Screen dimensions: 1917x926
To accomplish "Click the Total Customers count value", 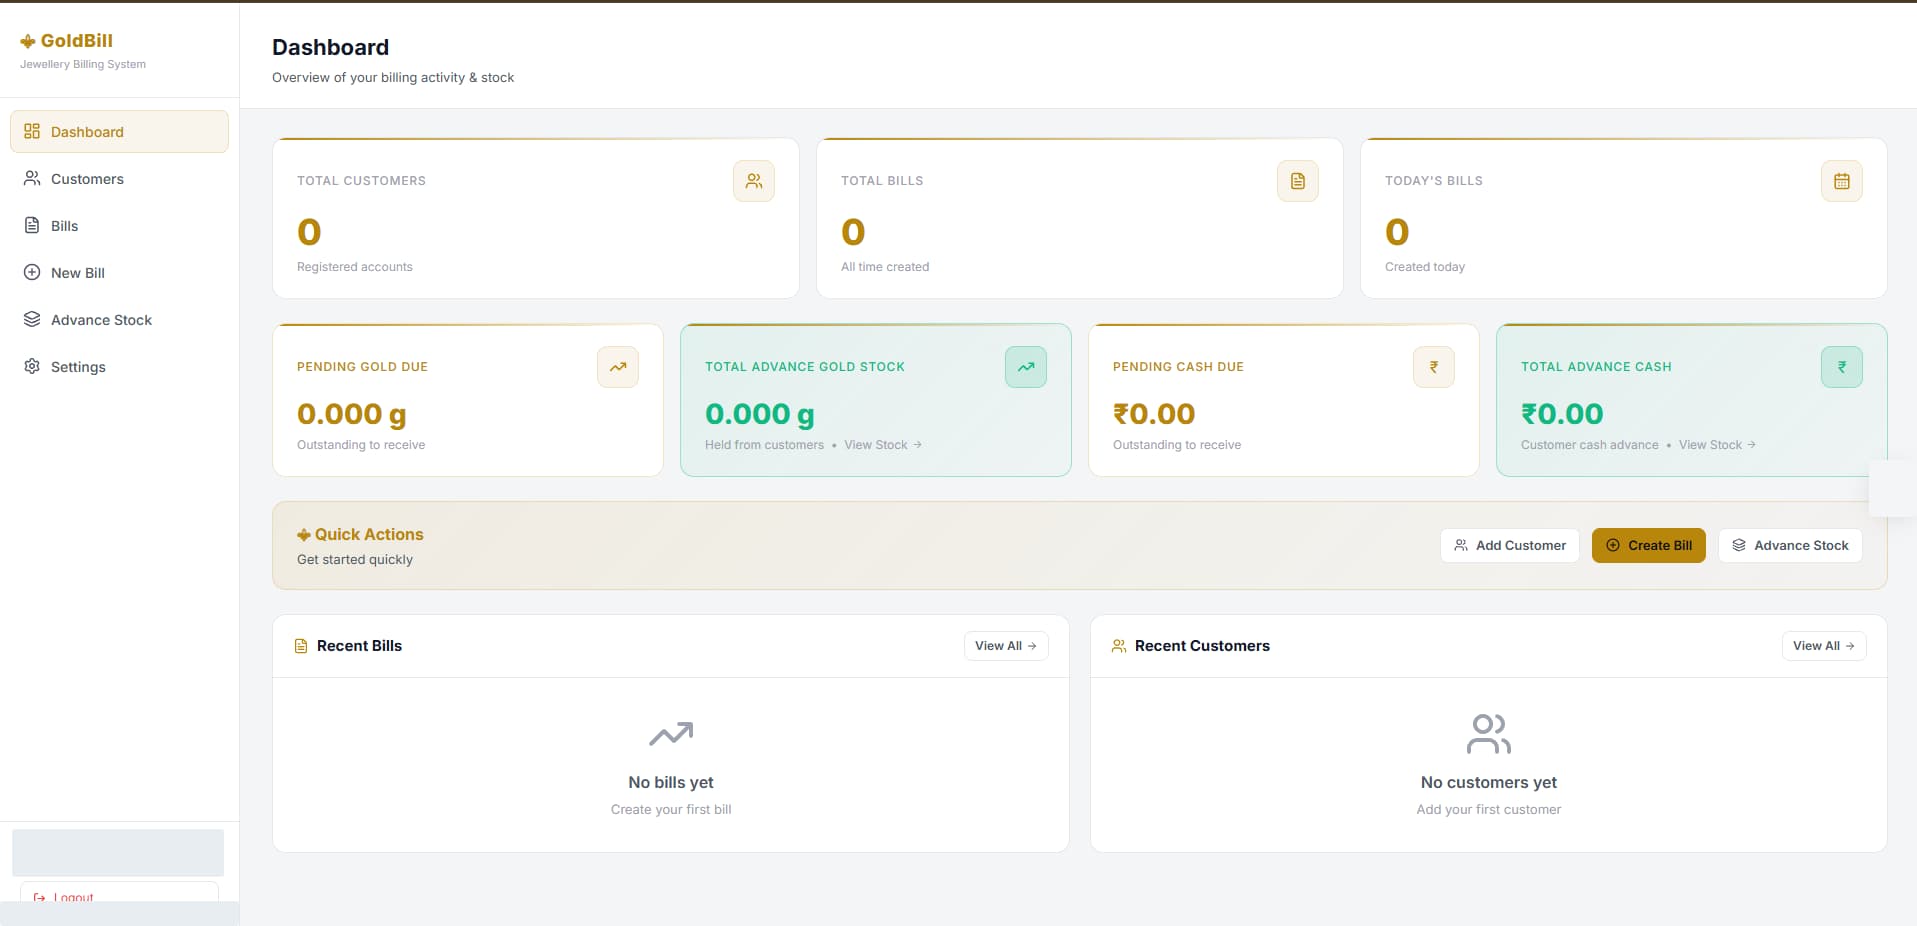I will pos(309,233).
